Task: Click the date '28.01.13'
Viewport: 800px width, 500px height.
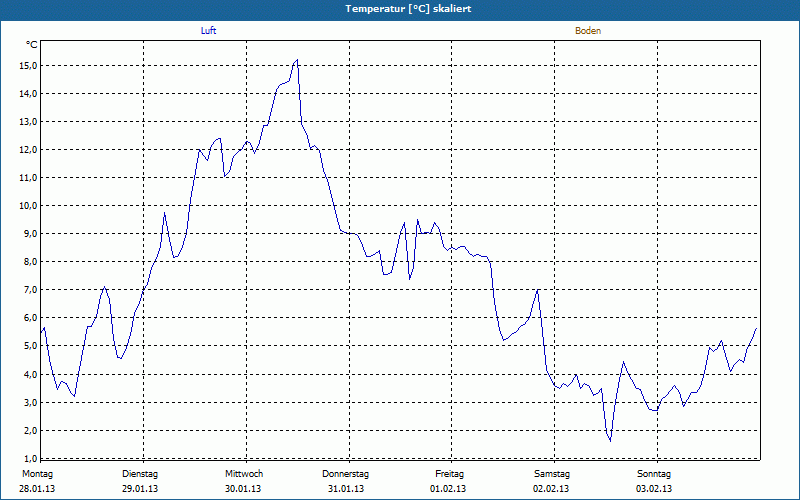Action: pos(37,489)
